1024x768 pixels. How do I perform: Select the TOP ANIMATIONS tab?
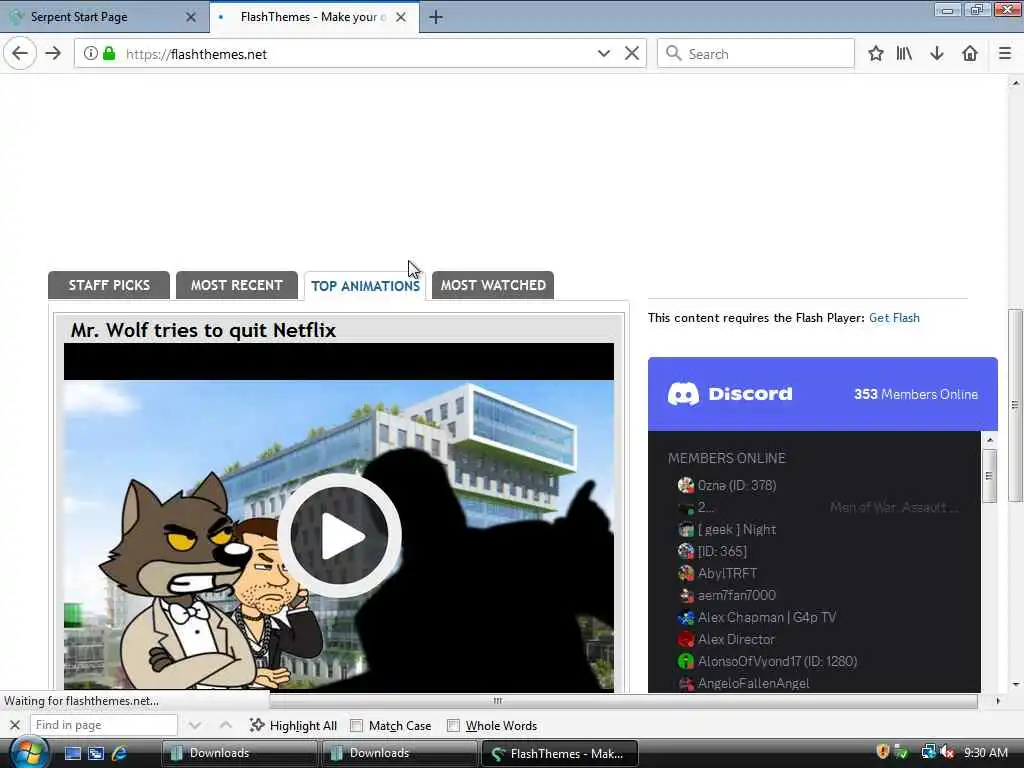[365, 286]
